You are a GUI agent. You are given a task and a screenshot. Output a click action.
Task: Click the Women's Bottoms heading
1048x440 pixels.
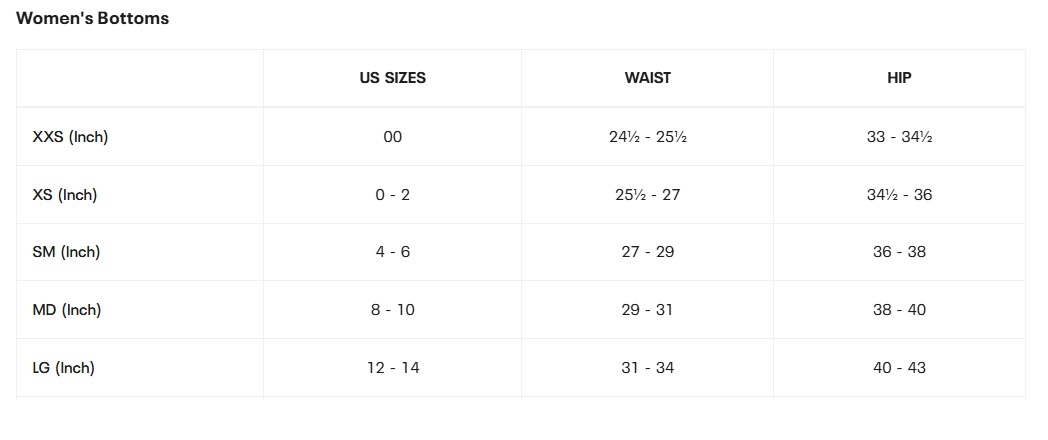coord(92,18)
